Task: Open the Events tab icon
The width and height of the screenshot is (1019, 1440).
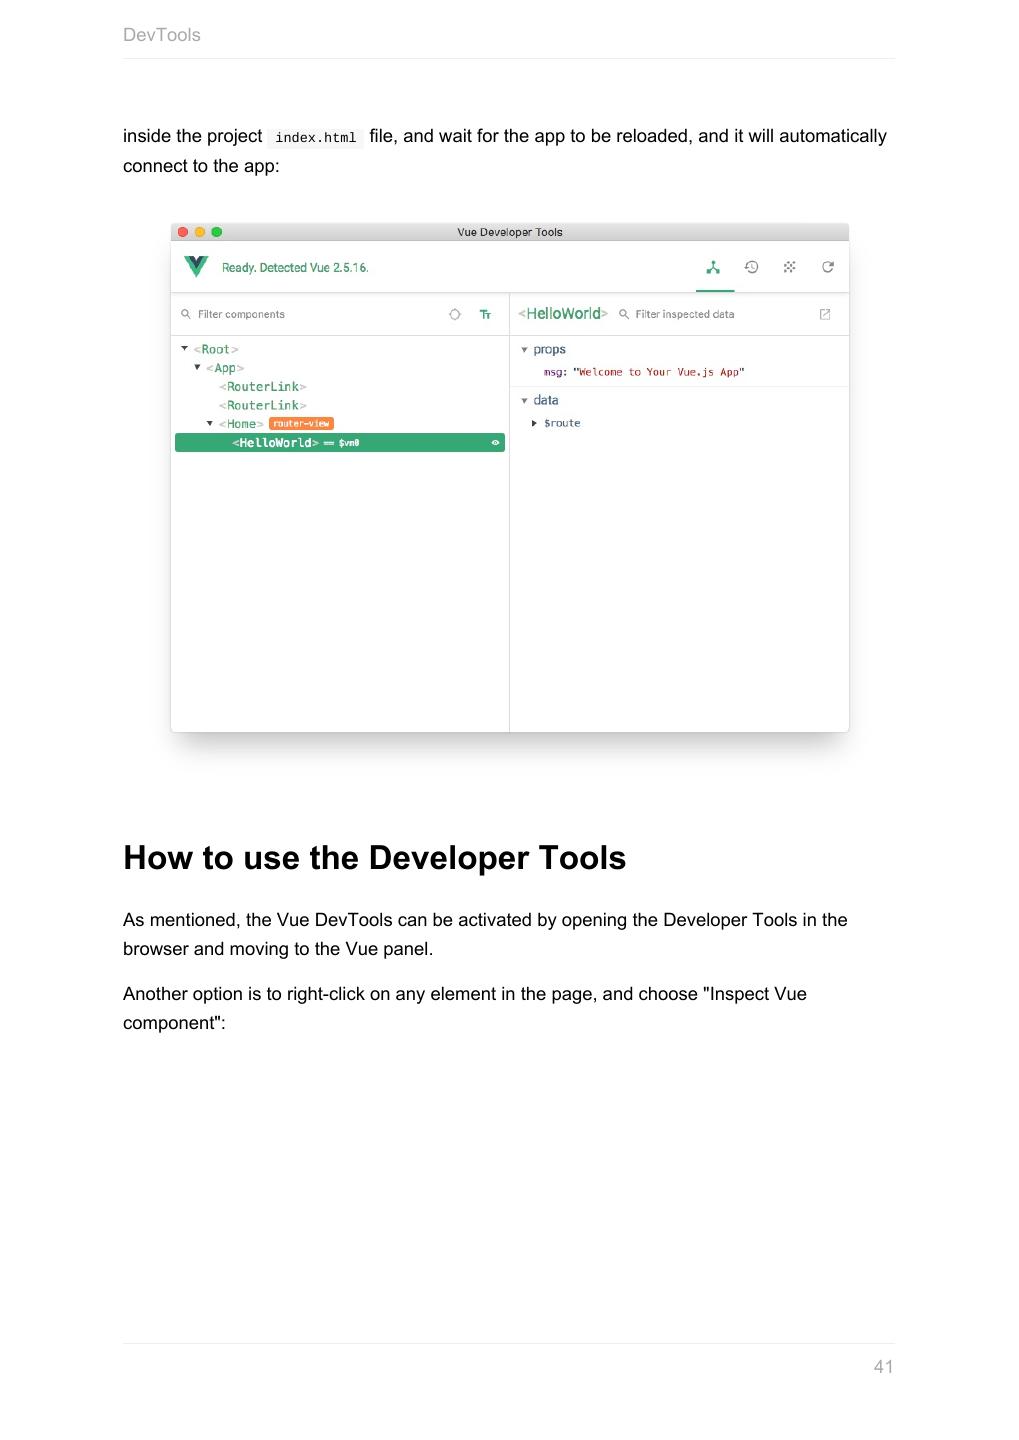Action: [x=789, y=267]
